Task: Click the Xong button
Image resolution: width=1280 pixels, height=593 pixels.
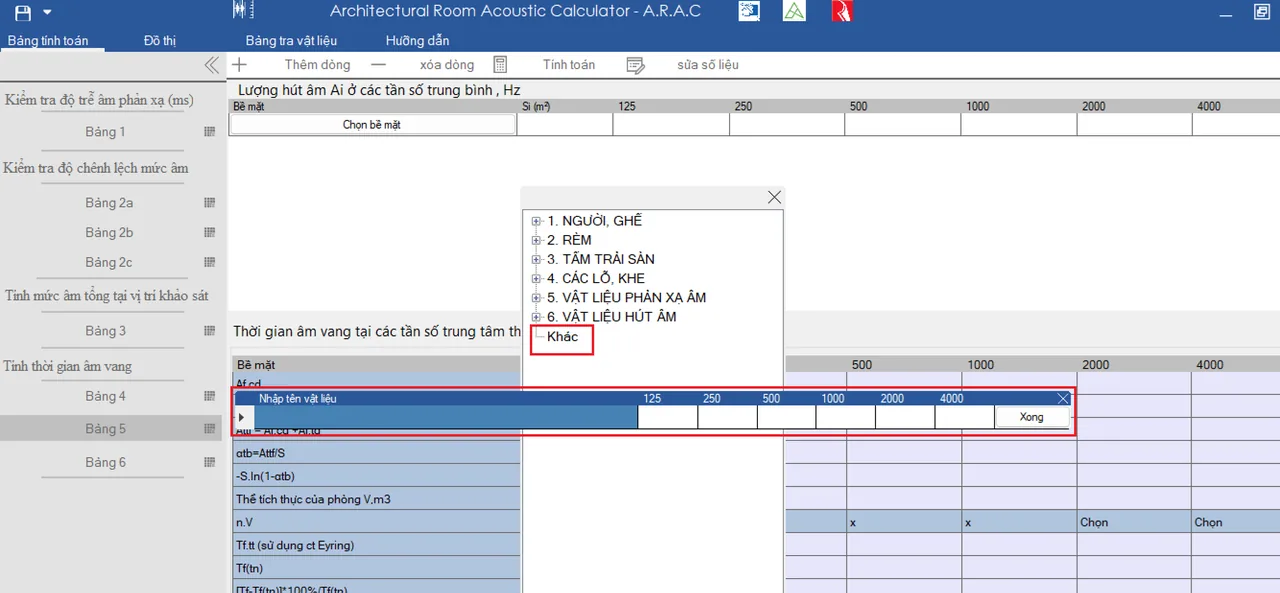Action: (x=1031, y=417)
